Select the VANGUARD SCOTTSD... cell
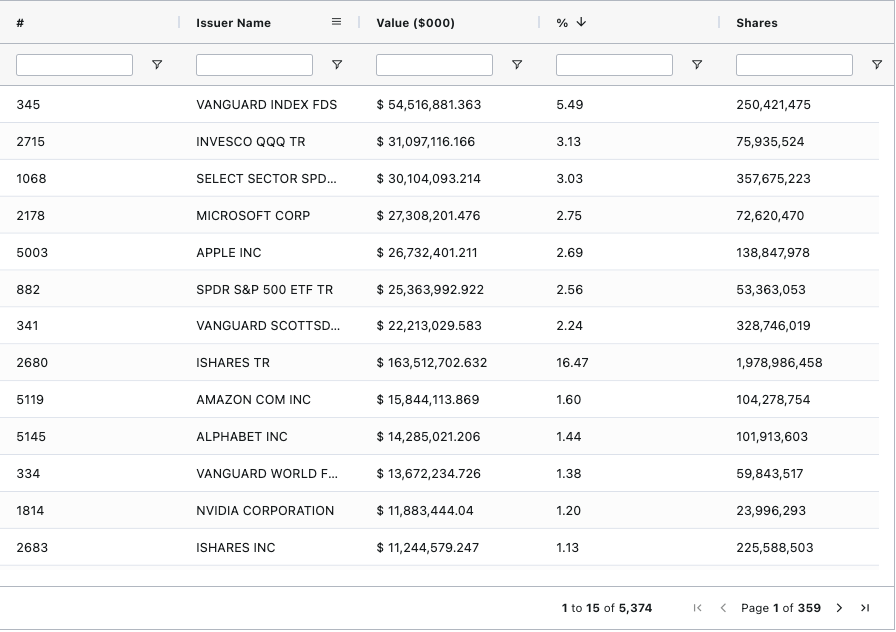Screen dimensions: 896x632 268,326
